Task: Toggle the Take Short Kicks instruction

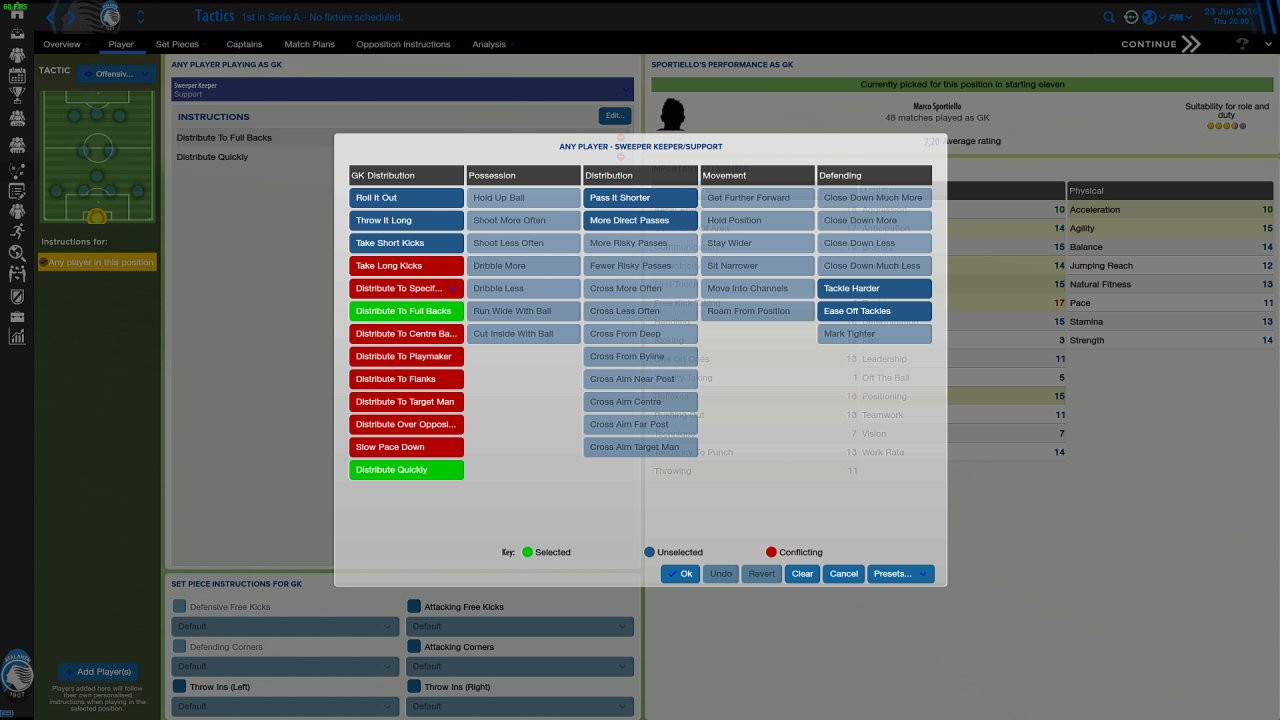Action: tap(406, 243)
